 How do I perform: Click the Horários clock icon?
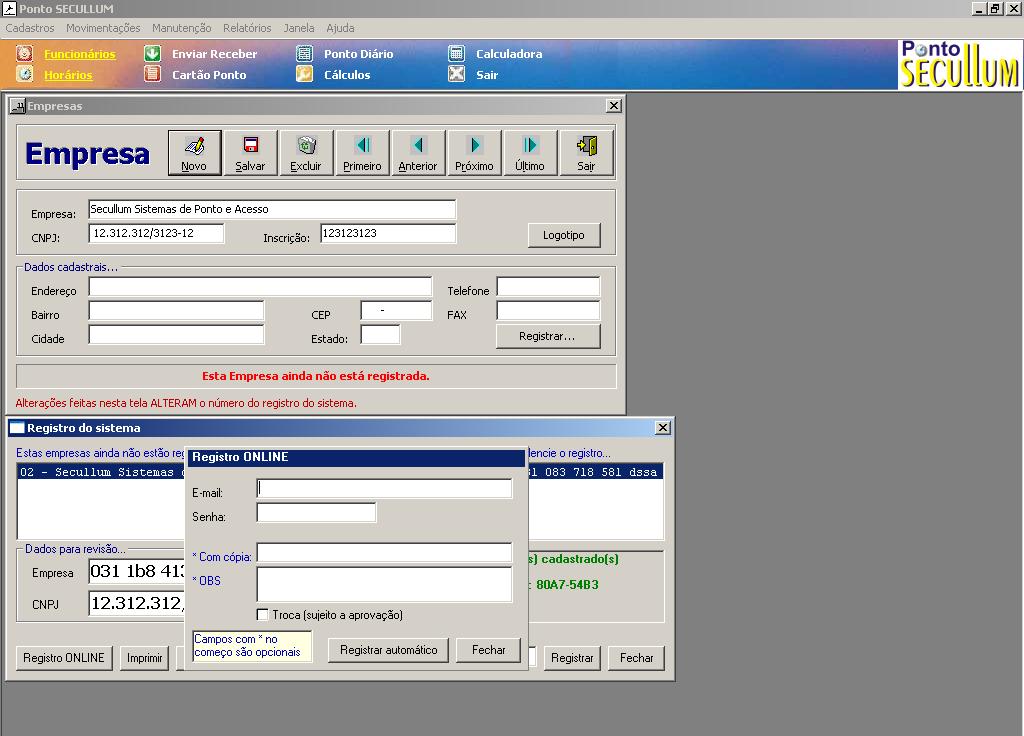click(25, 74)
